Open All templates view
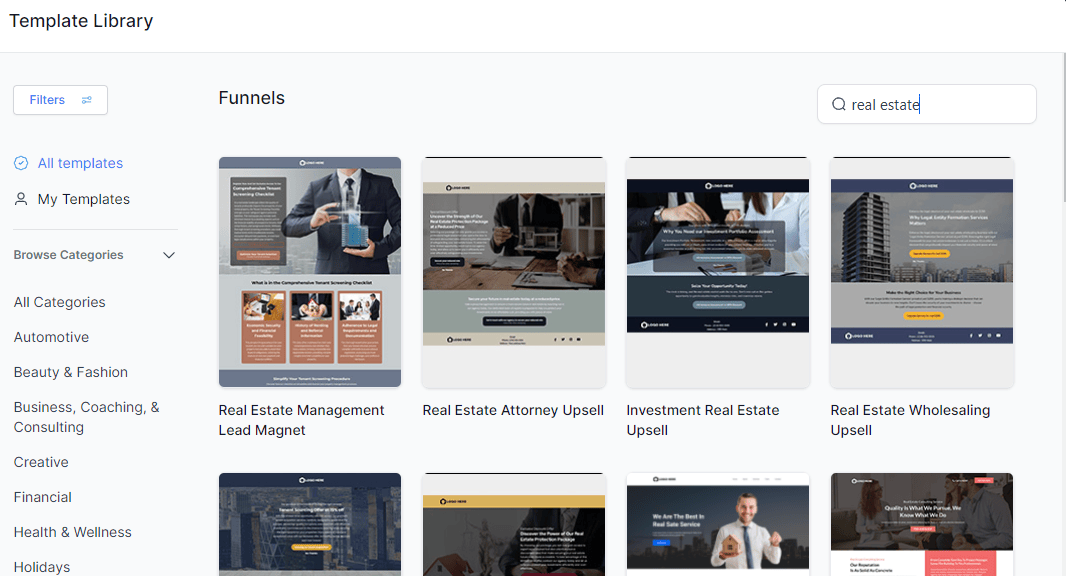This screenshot has height=576, width=1066. click(80, 163)
